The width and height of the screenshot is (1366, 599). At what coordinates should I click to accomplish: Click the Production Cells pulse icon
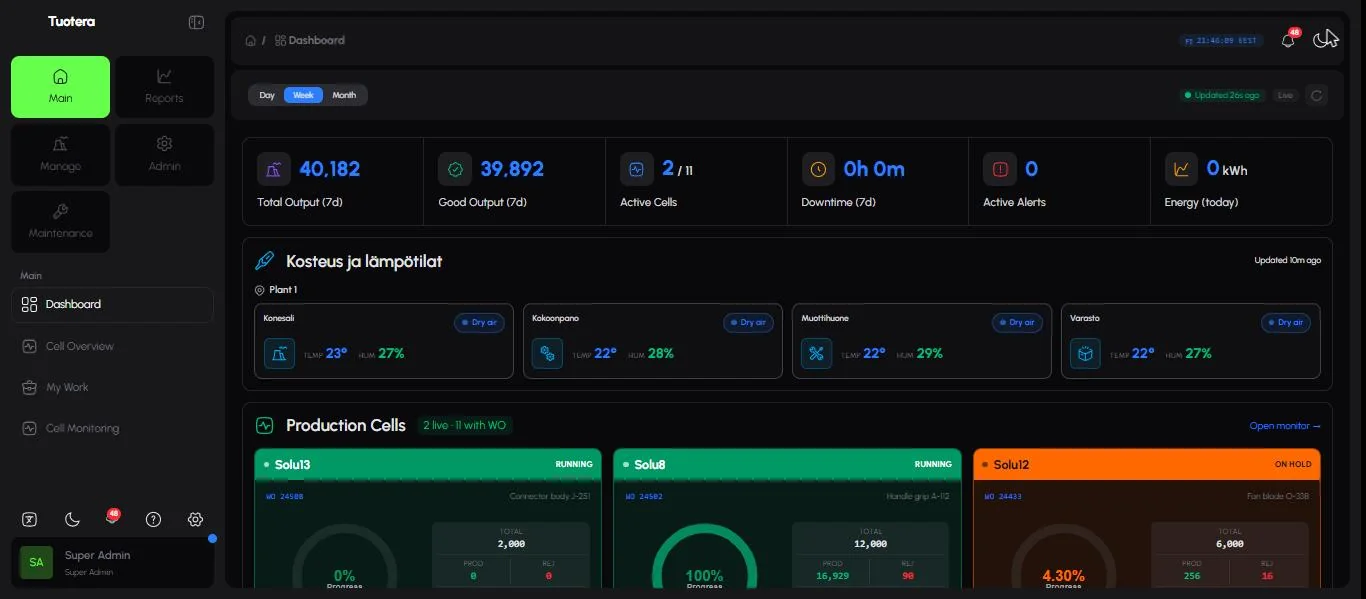point(265,425)
